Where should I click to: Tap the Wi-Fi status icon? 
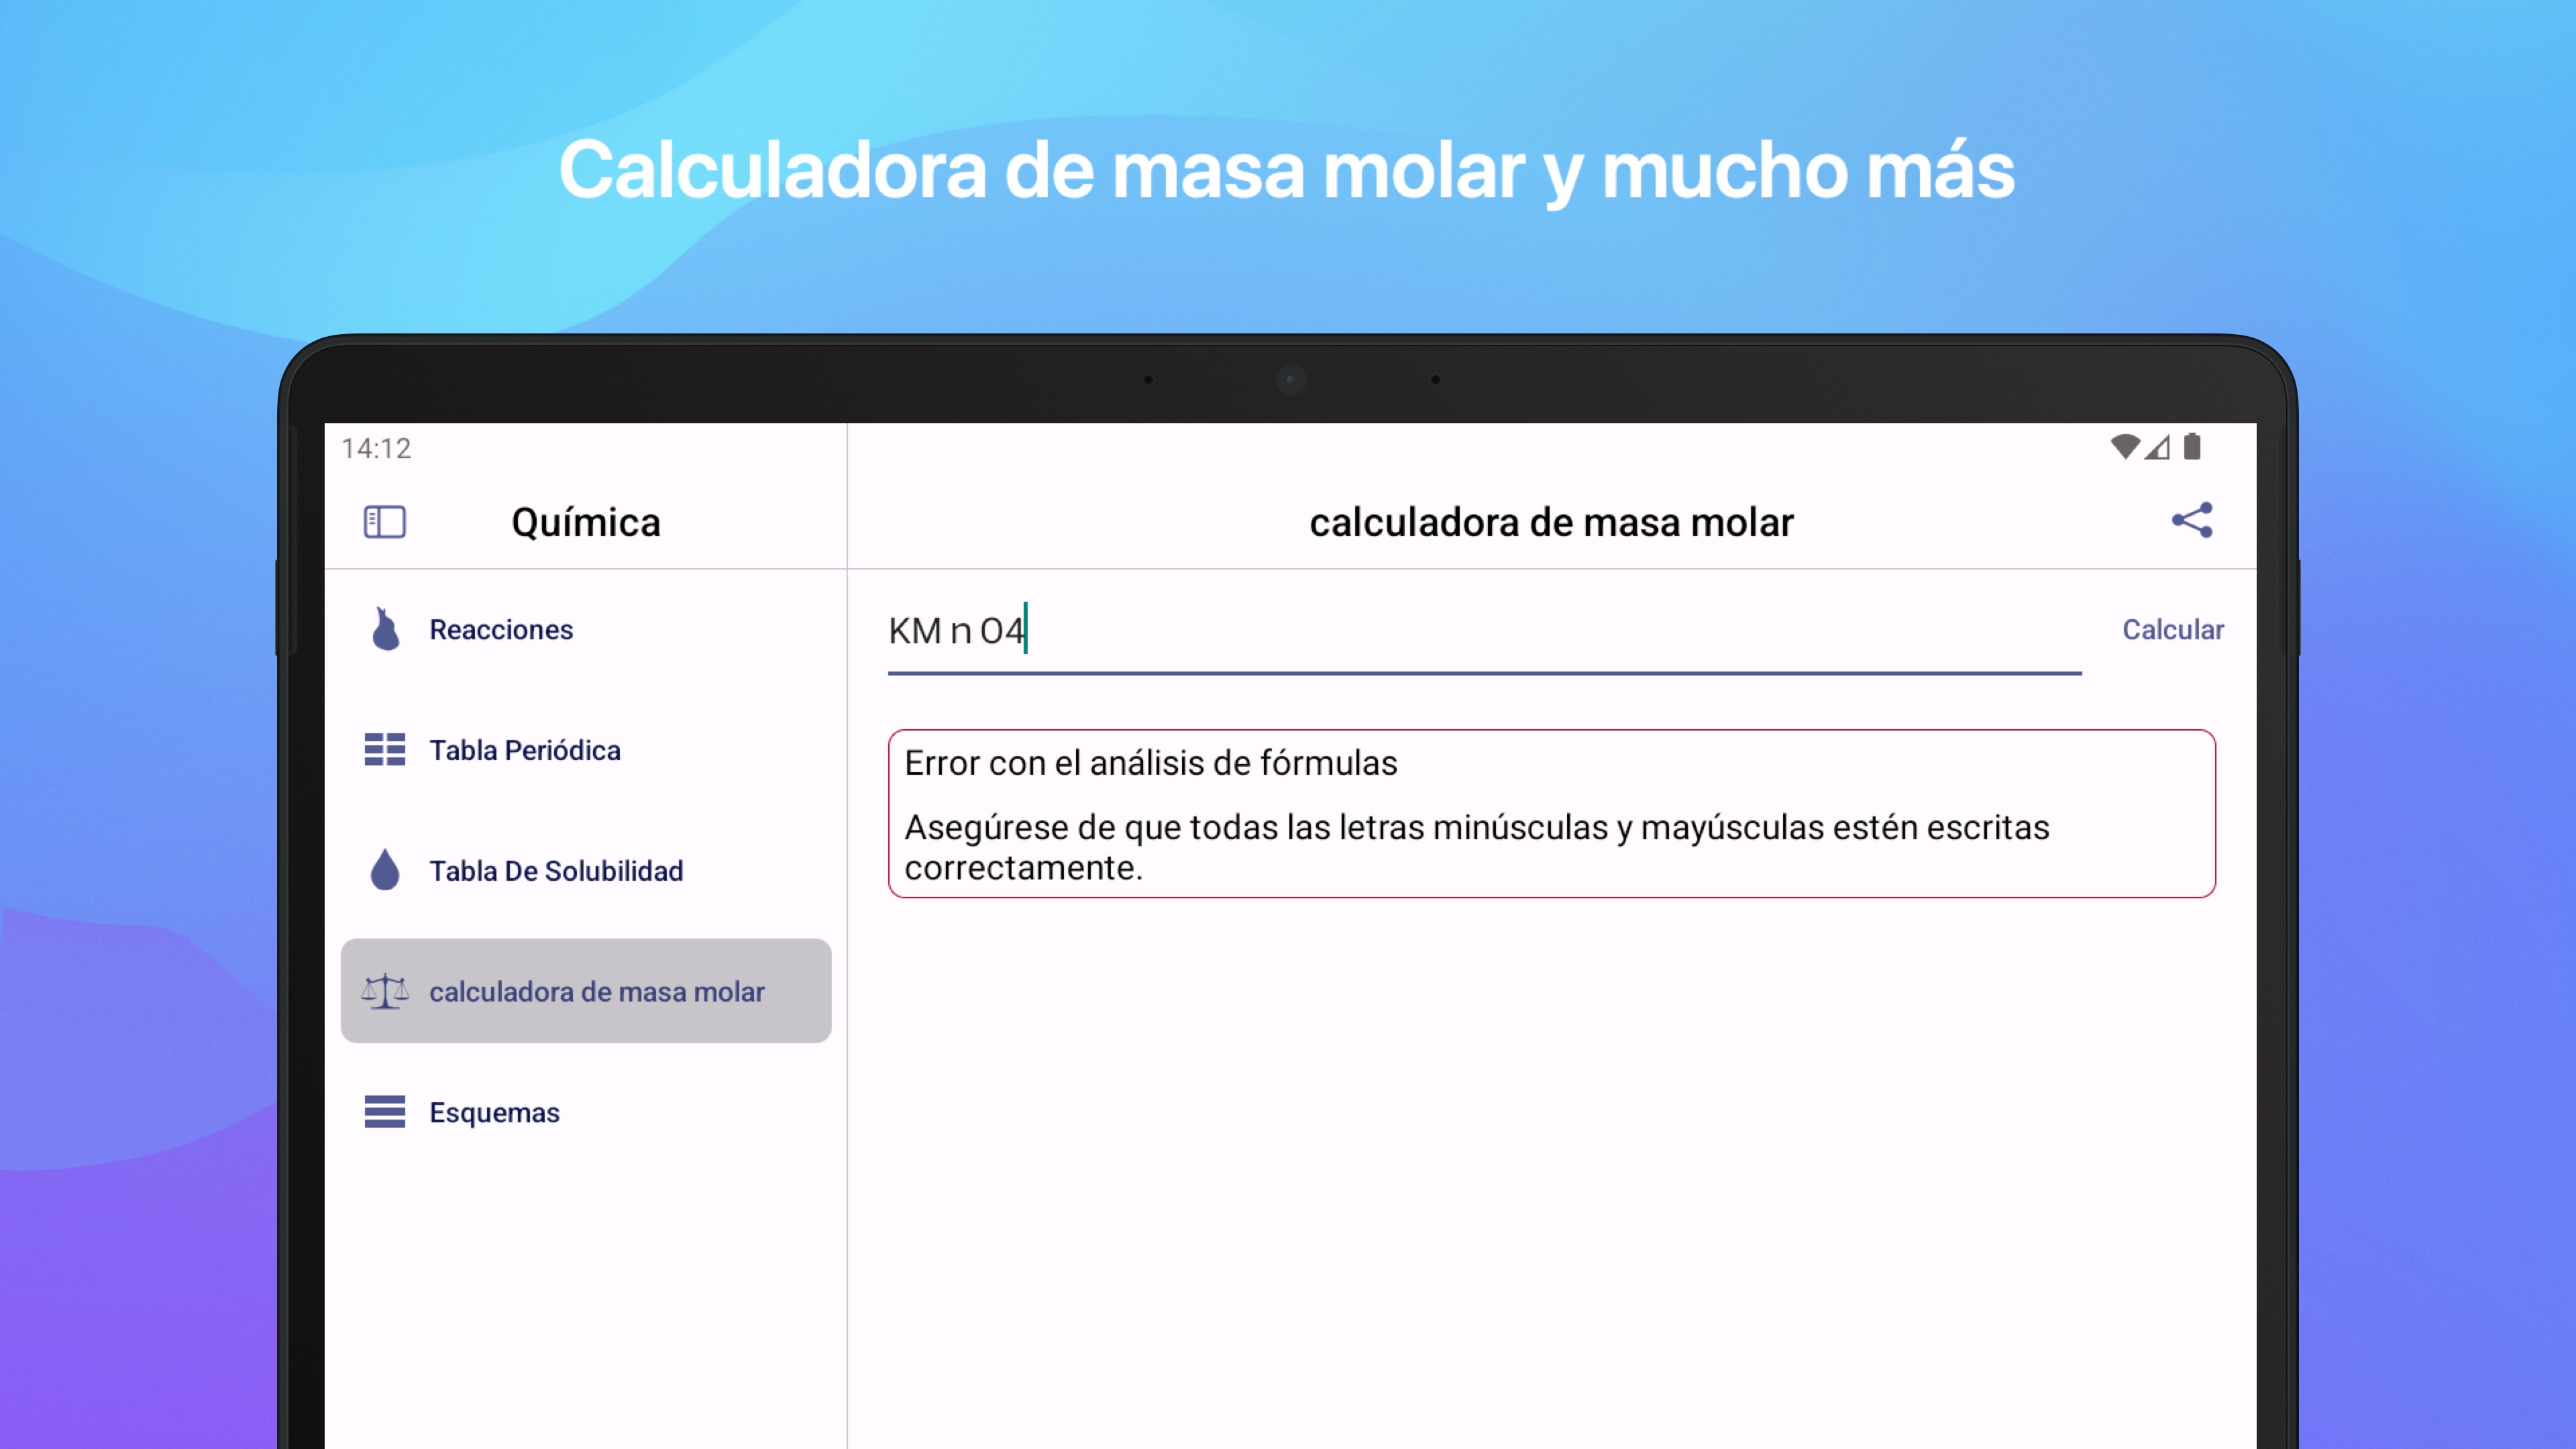(x=2125, y=447)
